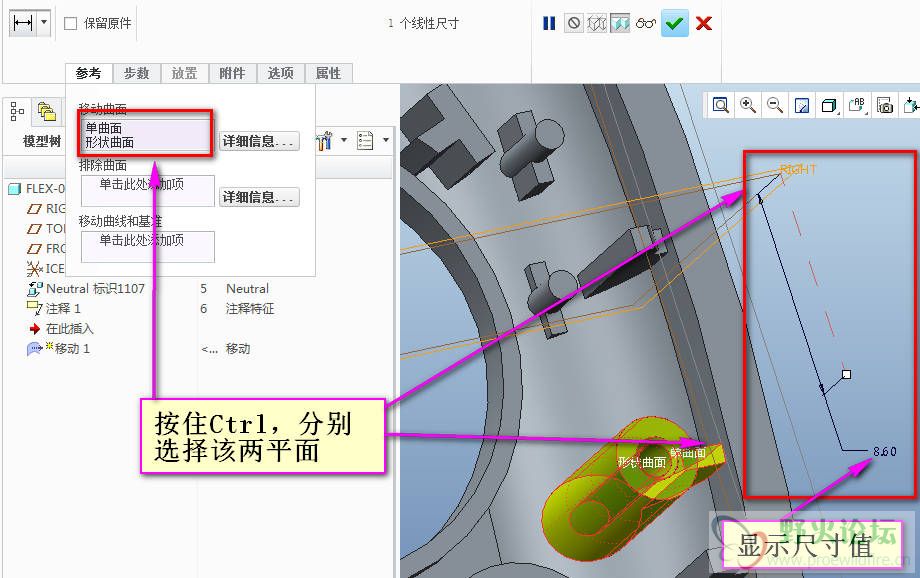Click the refit view icon
The width and height of the screenshot is (920, 578).
(x=721, y=106)
